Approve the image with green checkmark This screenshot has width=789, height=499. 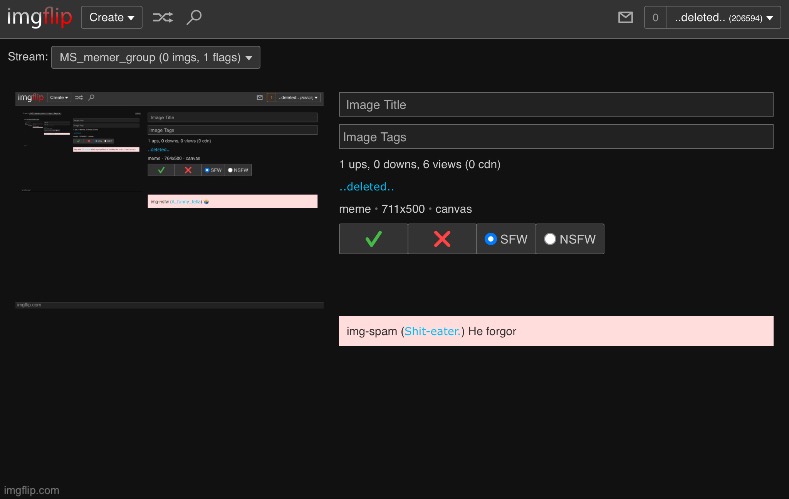[373, 239]
